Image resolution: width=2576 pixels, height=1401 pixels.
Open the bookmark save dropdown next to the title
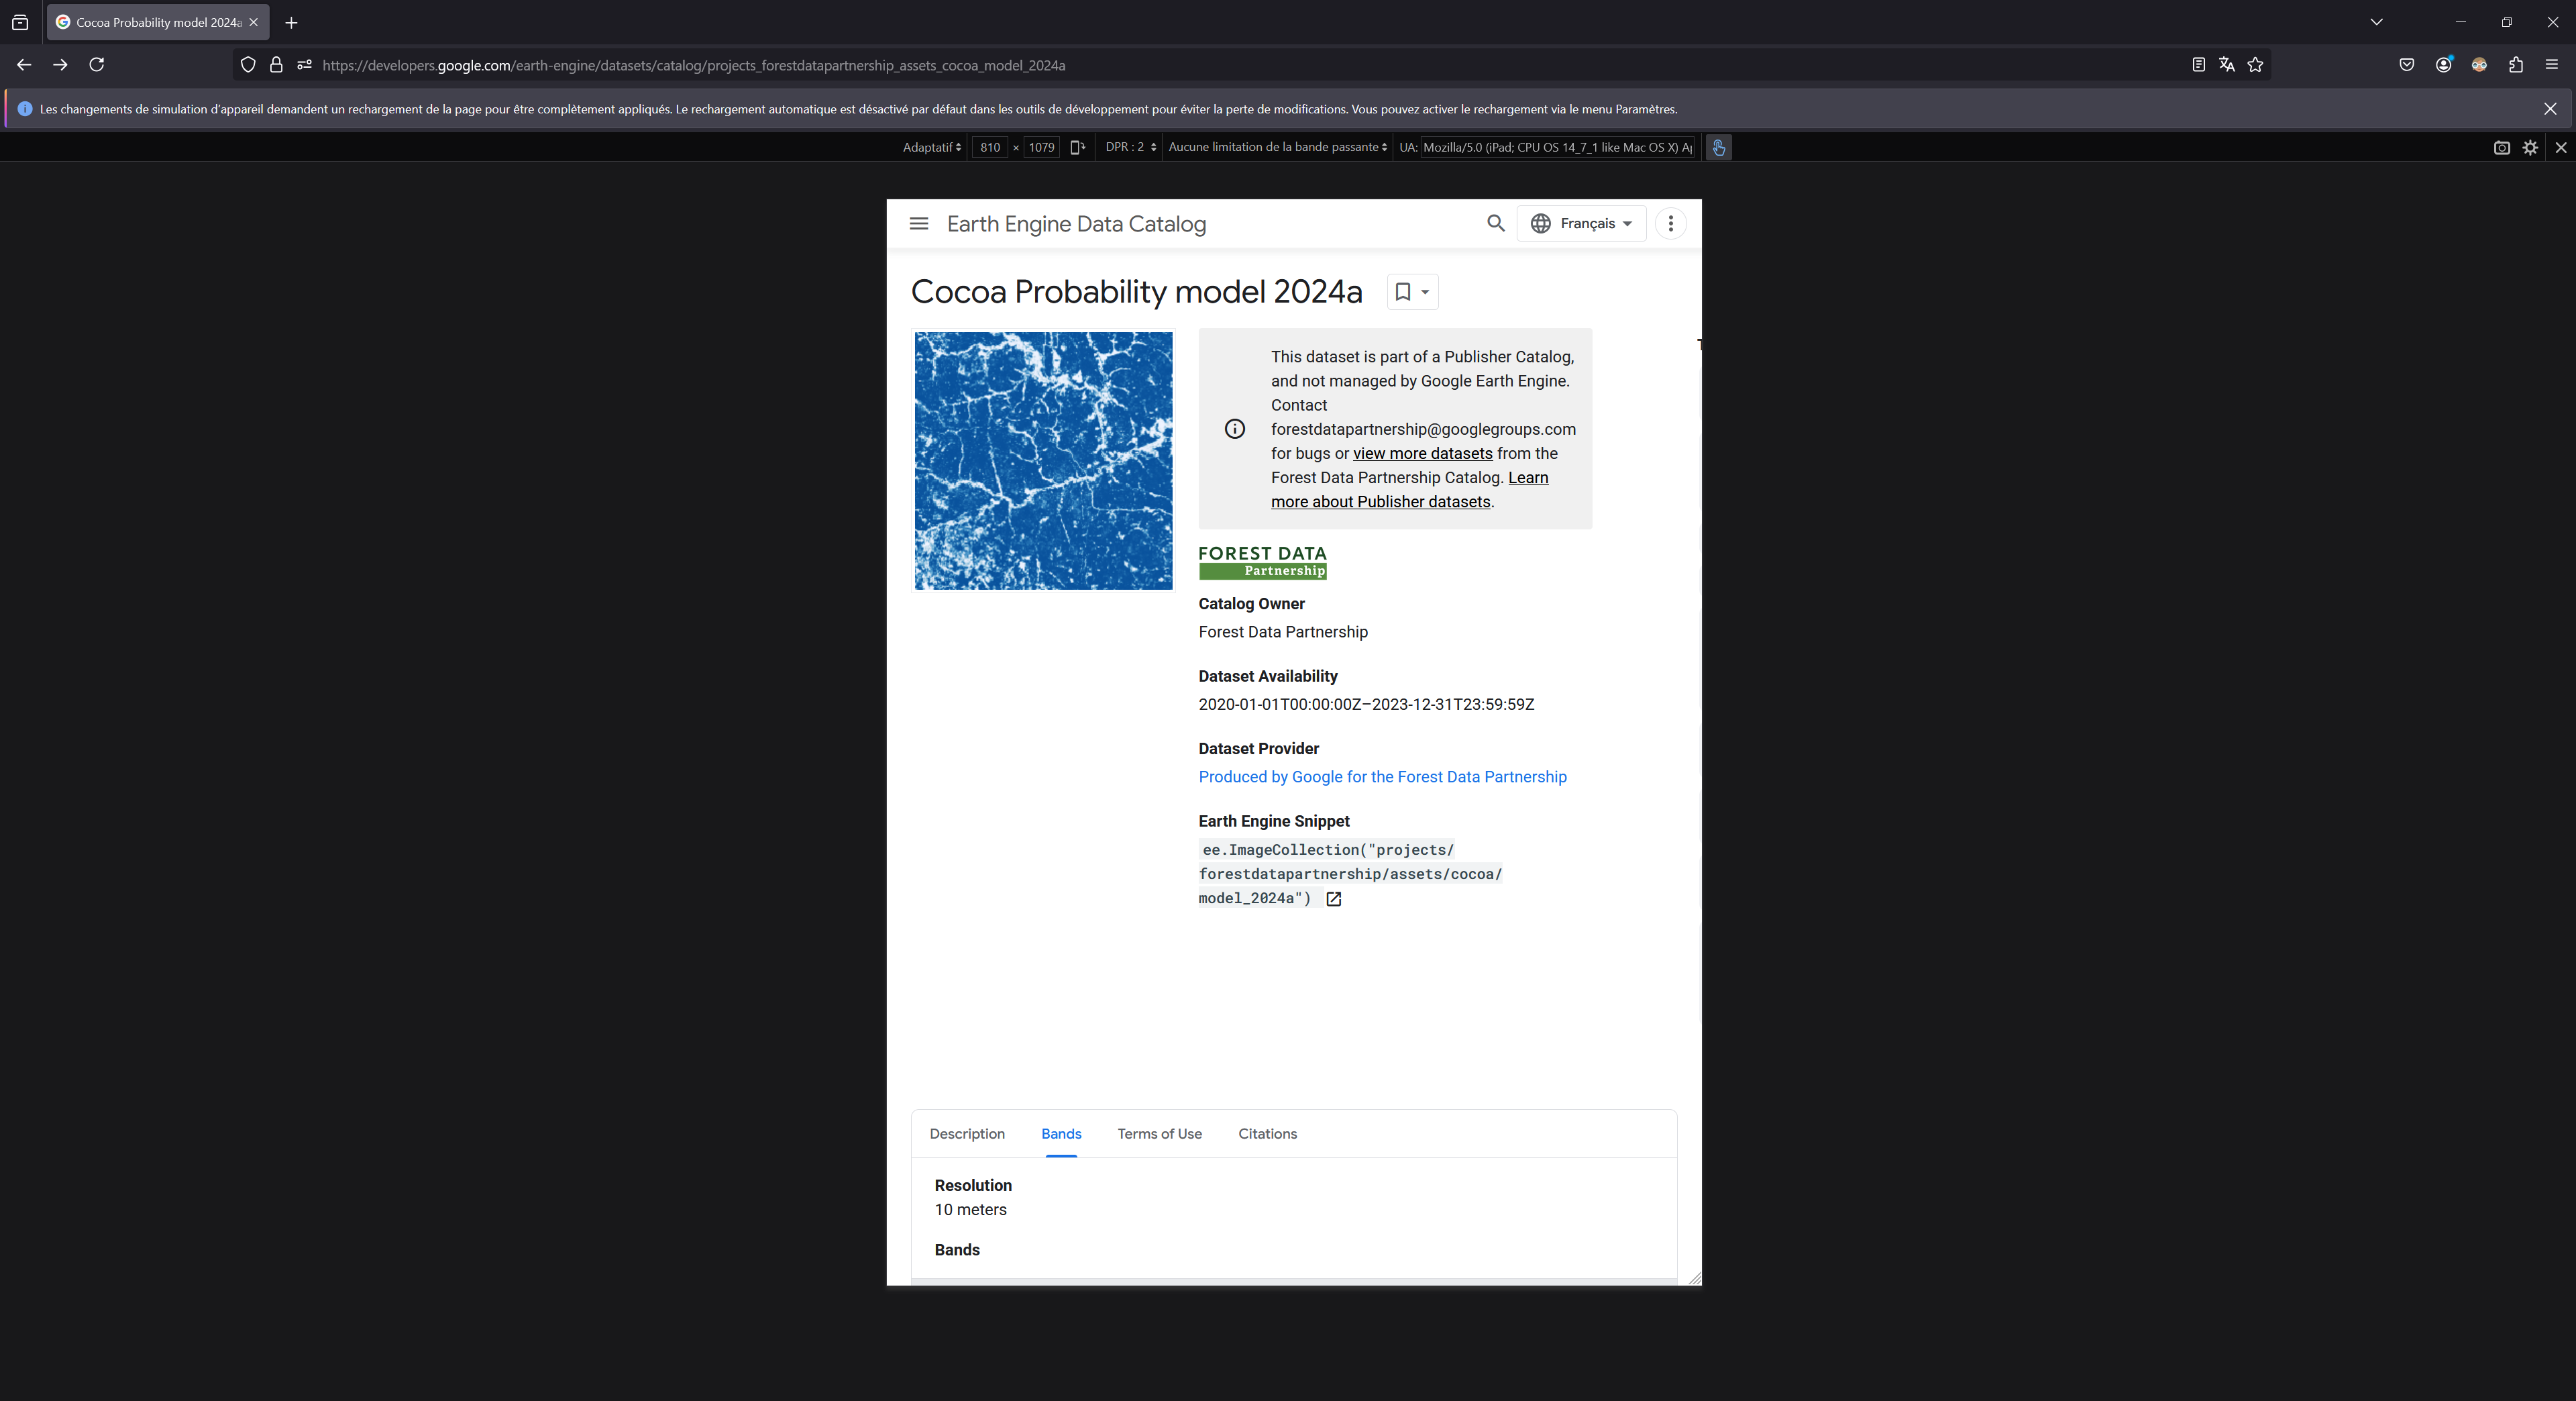coord(1412,292)
